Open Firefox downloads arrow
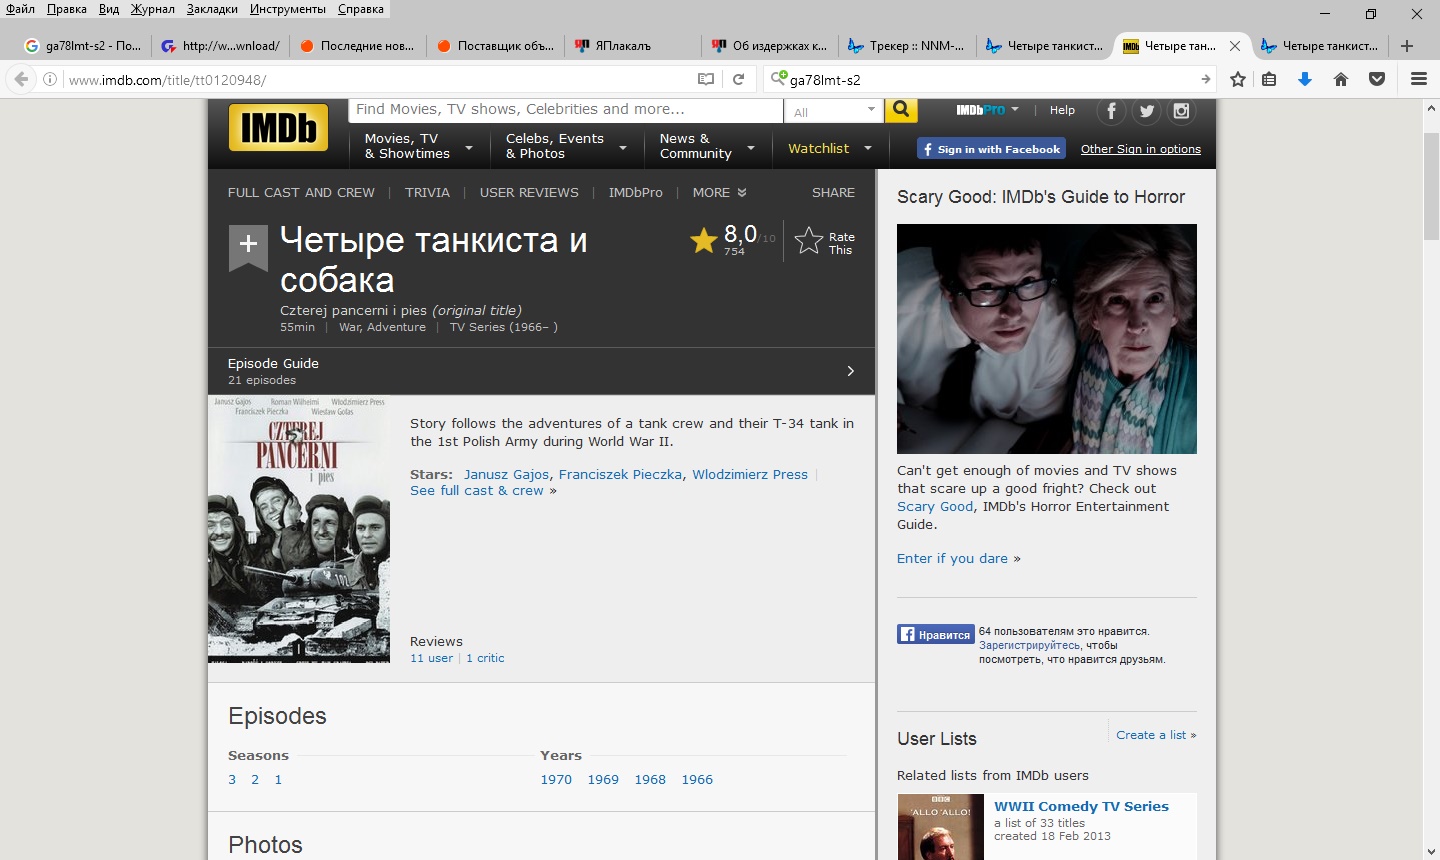The height and width of the screenshot is (860, 1440). 1305,79
